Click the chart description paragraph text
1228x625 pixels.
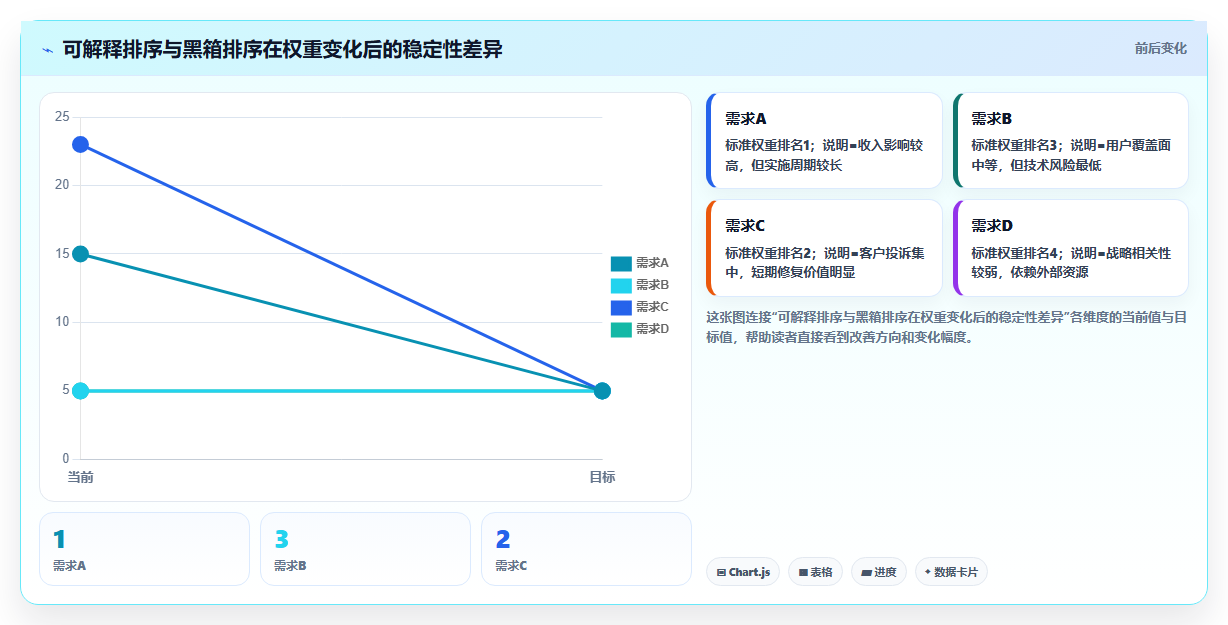pyautogui.click(x=946, y=327)
